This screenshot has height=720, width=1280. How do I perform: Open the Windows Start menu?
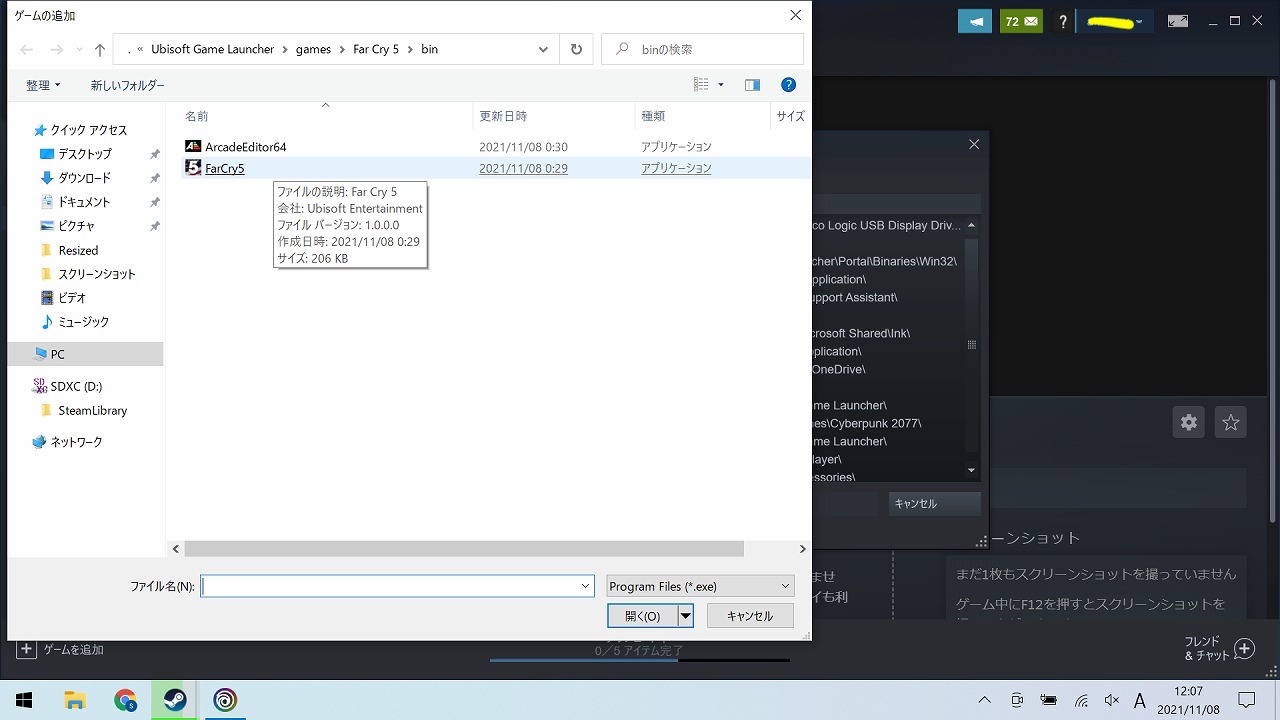(24, 700)
